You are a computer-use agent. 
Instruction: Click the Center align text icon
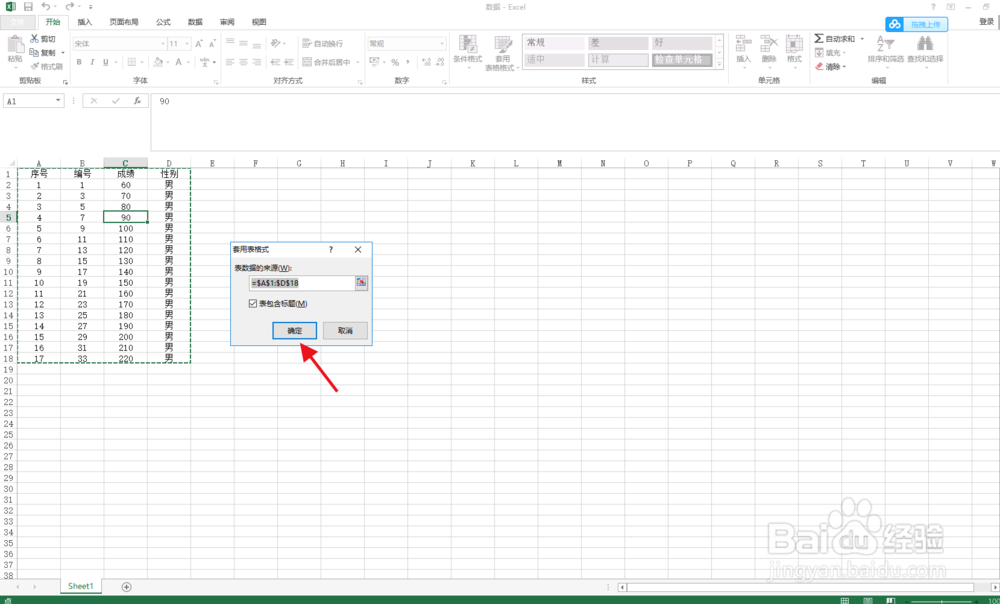(244, 62)
